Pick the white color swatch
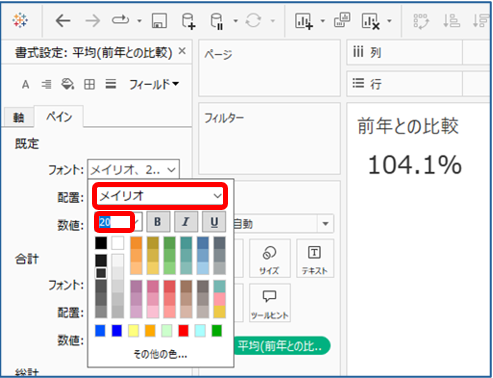Viewport: 493px width, 378px height. [118, 243]
